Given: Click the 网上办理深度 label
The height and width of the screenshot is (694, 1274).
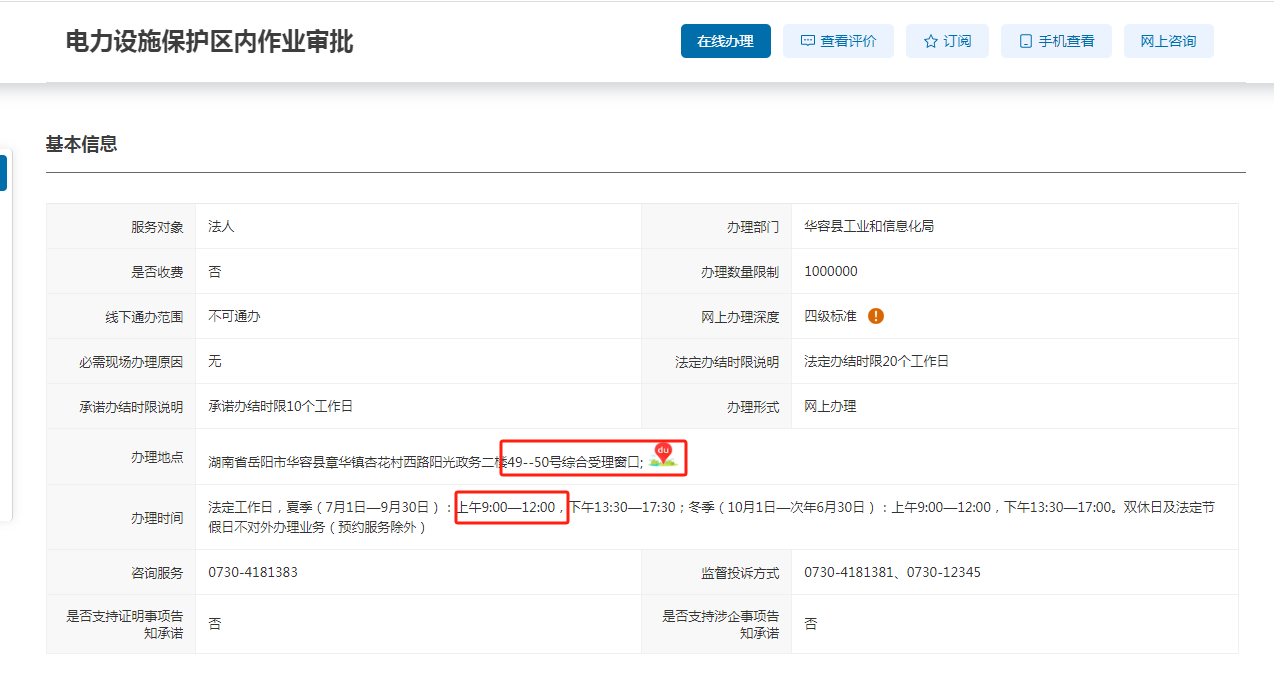Looking at the screenshot, I should (x=739, y=317).
